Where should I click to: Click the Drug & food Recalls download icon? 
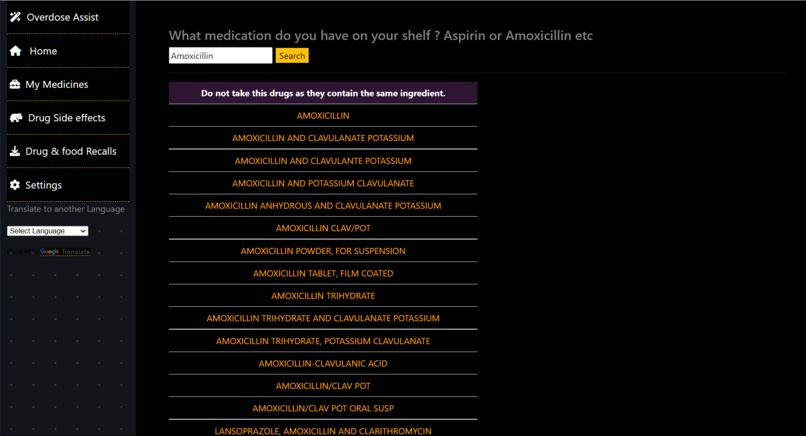coord(15,151)
